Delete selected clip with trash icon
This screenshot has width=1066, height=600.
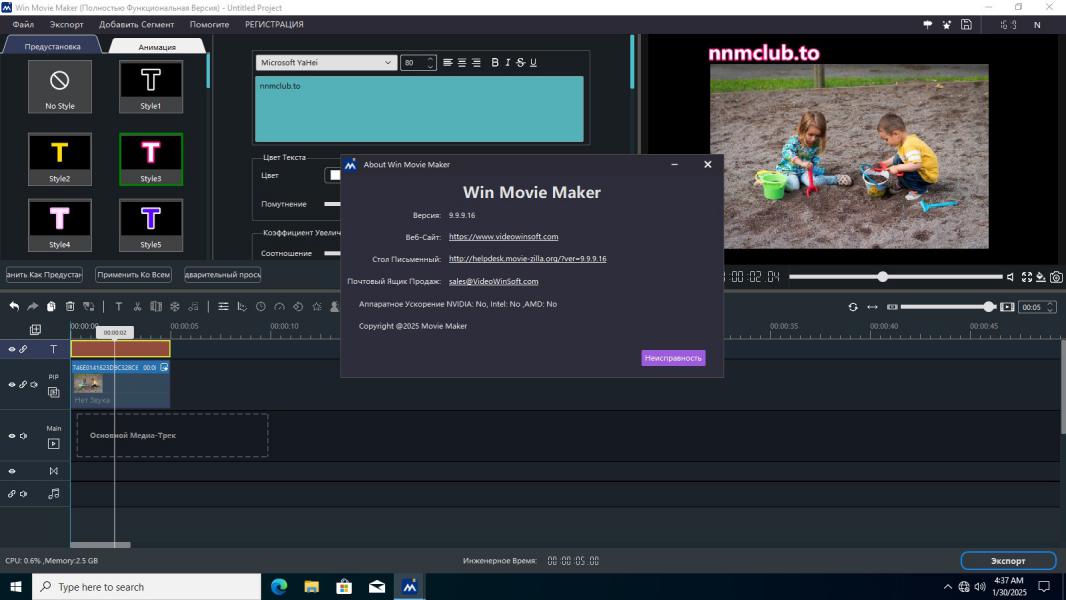coord(69,306)
